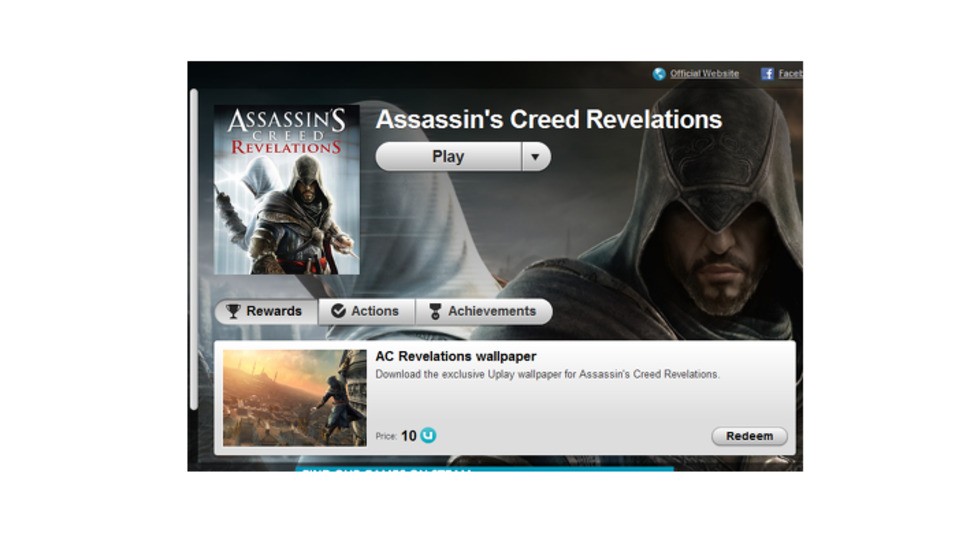Select the Achievements tab
This screenshot has height=545, width=970.
(x=484, y=311)
